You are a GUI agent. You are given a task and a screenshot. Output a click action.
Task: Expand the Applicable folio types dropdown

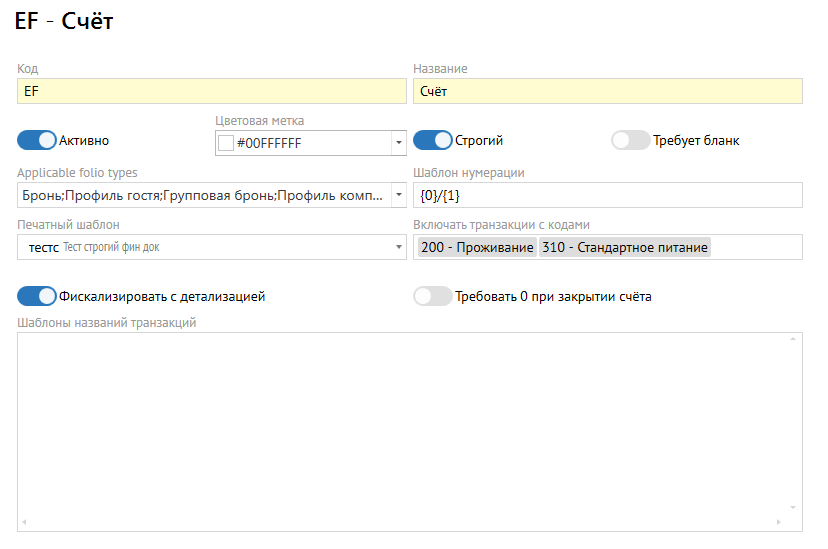(399, 195)
